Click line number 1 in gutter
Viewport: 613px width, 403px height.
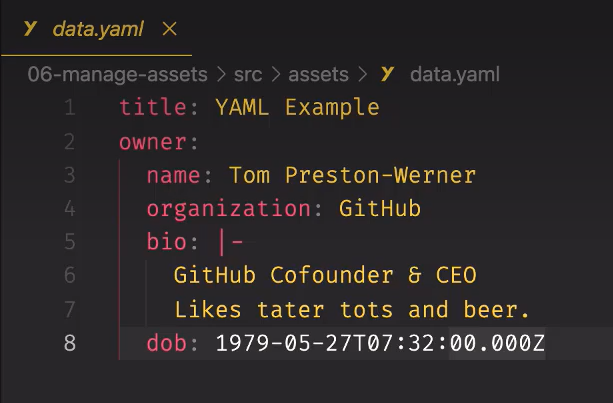click(x=70, y=107)
